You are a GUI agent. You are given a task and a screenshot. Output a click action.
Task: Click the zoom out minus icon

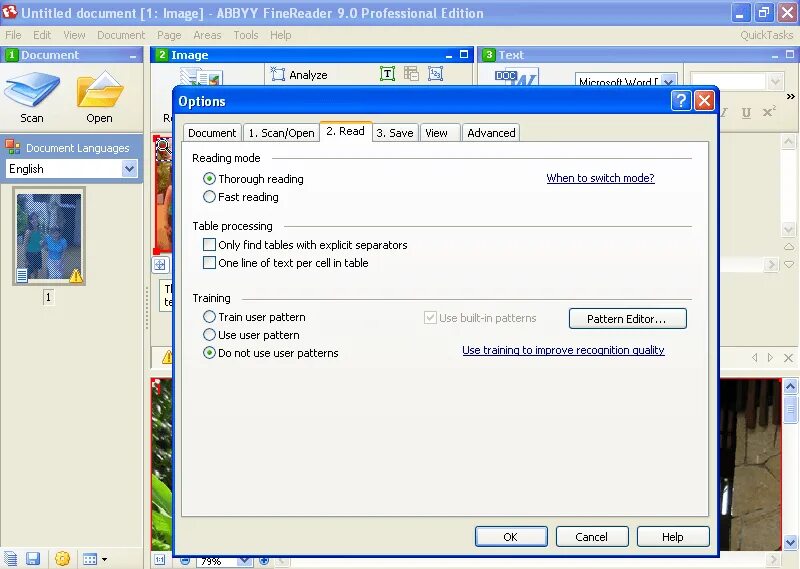(x=185, y=561)
